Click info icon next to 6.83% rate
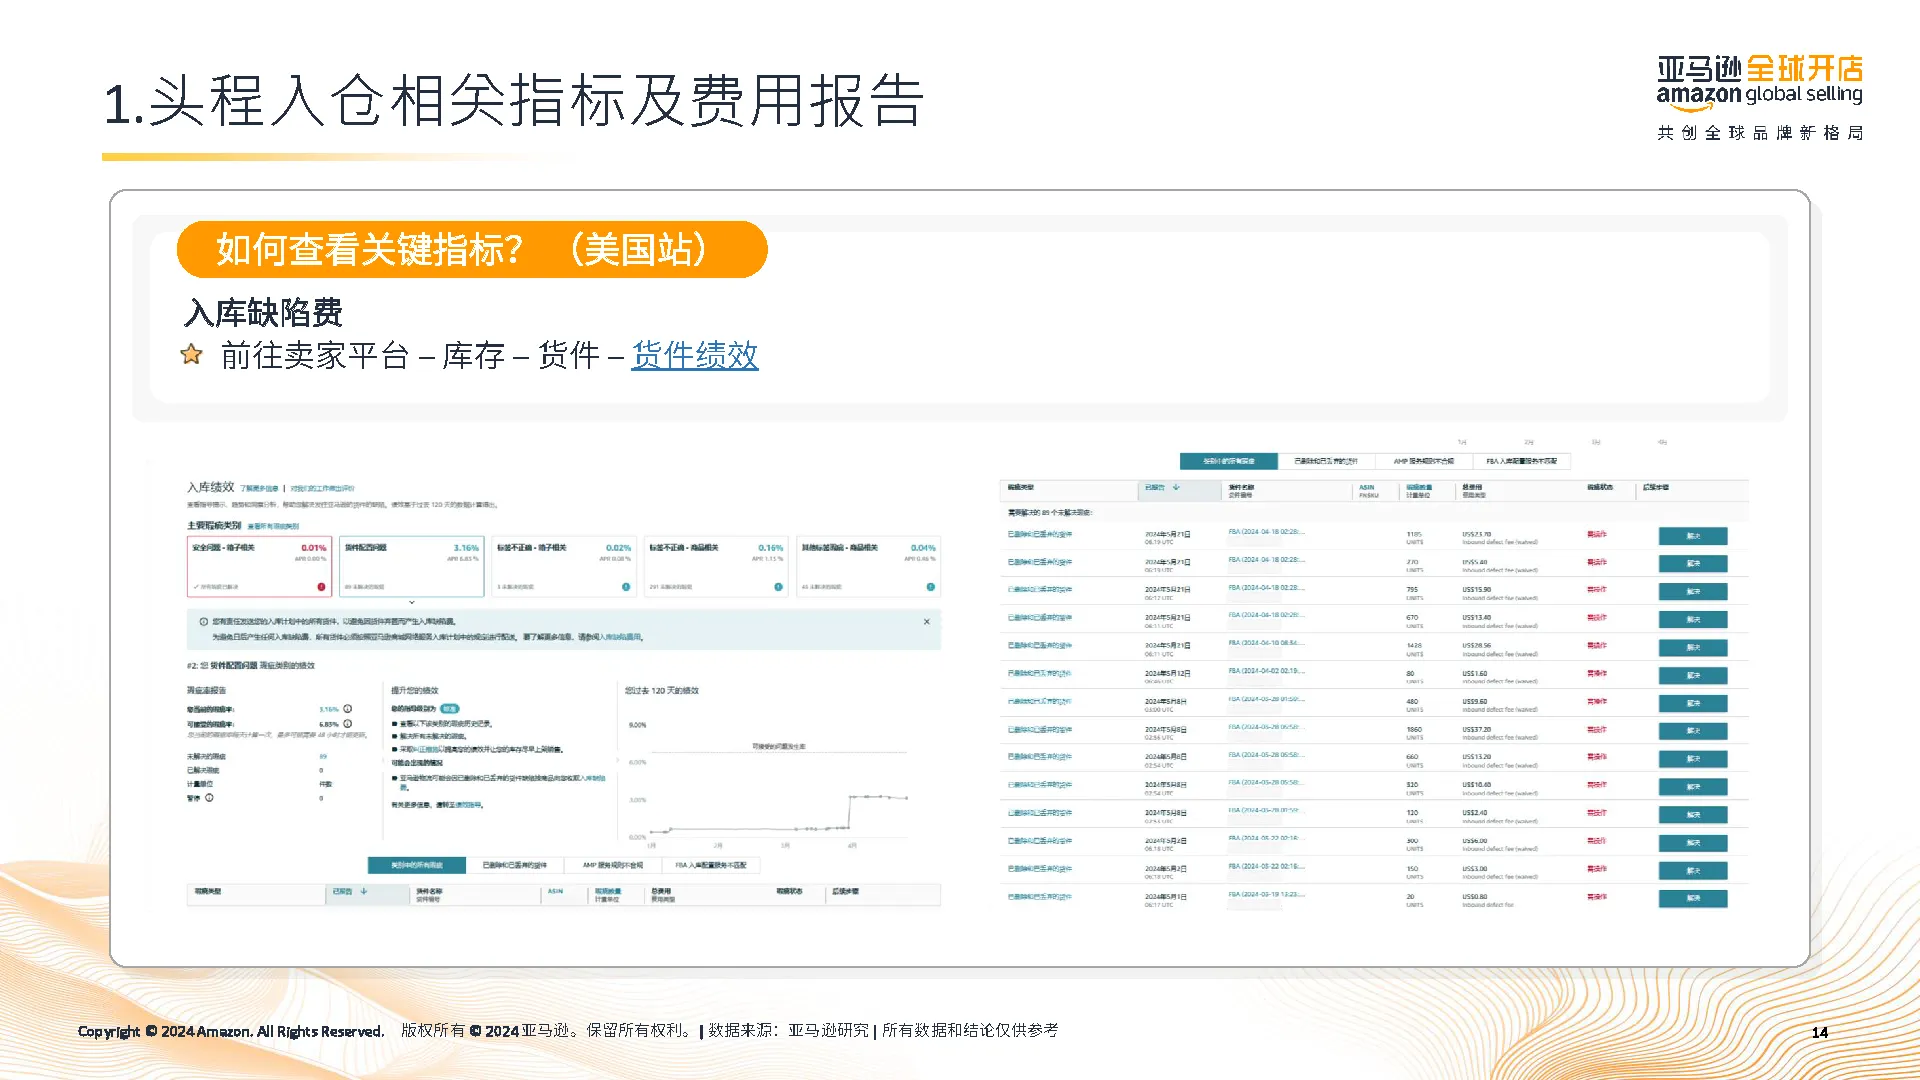This screenshot has height=1080, width=1920. pyautogui.click(x=348, y=723)
